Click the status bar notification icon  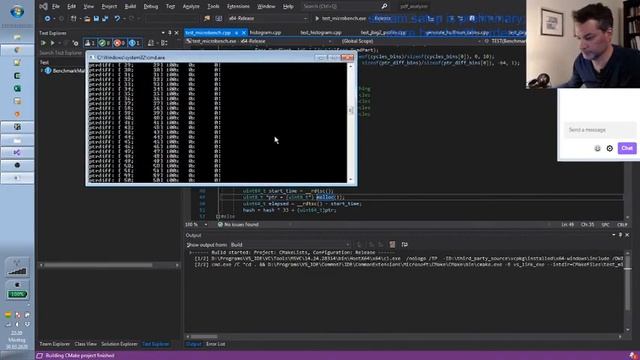(x=632, y=356)
